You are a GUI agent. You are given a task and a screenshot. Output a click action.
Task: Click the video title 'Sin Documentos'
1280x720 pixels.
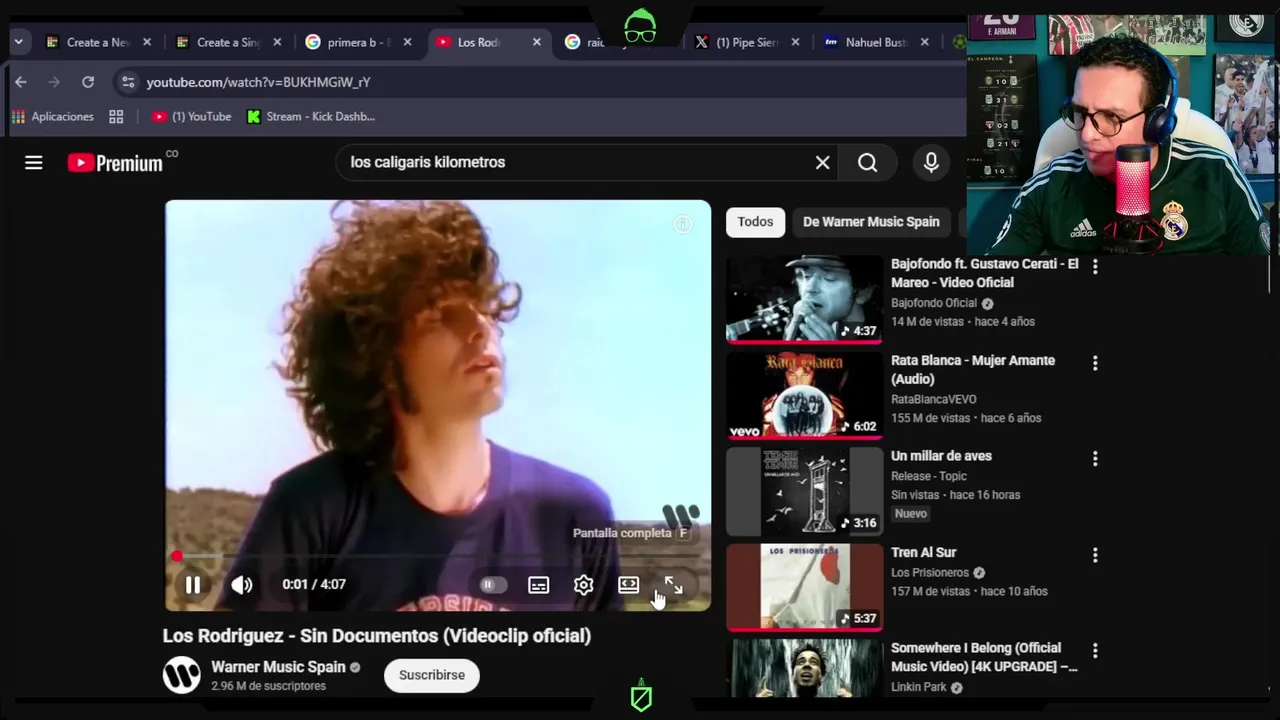(x=377, y=636)
